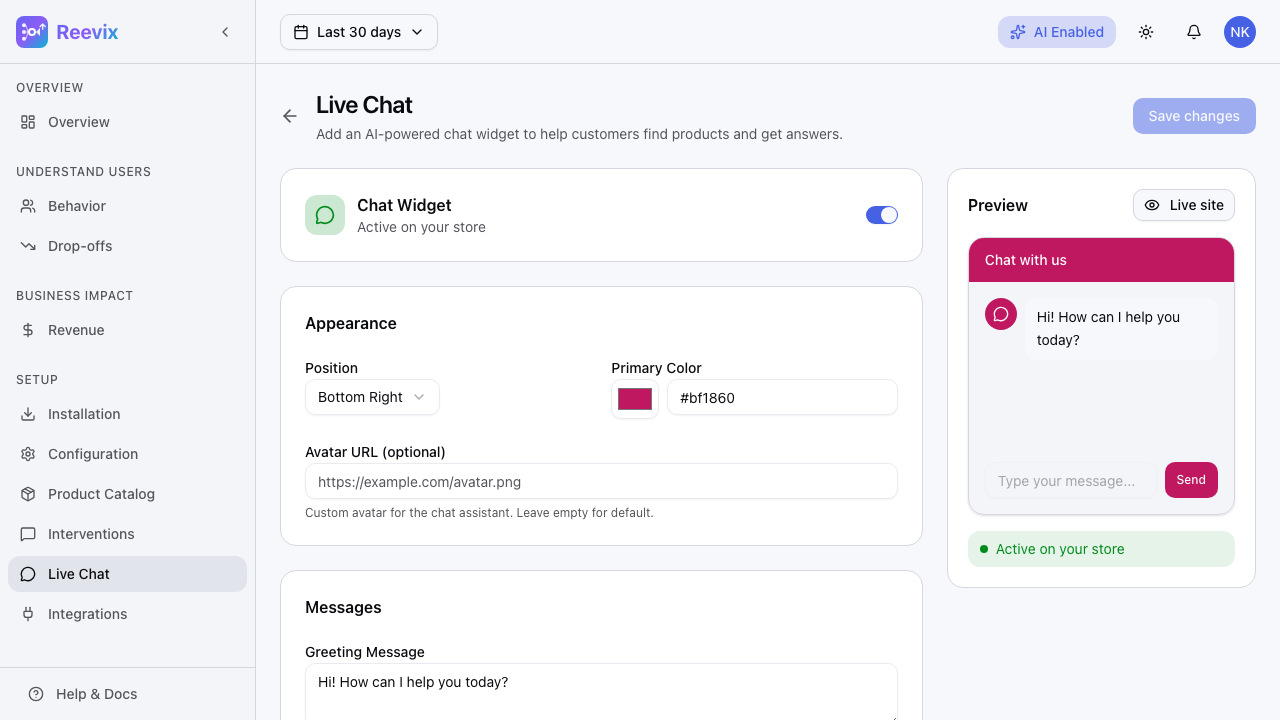Open Help & Docs

pyautogui.click(x=127, y=694)
